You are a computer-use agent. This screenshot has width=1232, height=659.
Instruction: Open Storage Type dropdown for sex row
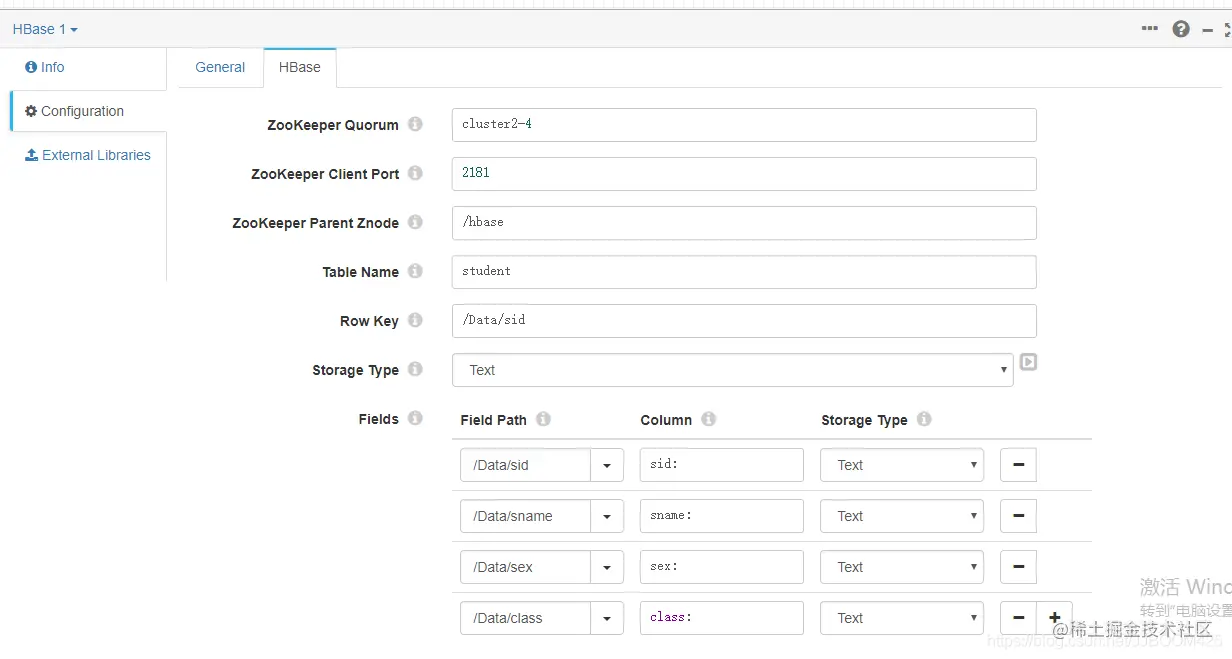(902, 567)
